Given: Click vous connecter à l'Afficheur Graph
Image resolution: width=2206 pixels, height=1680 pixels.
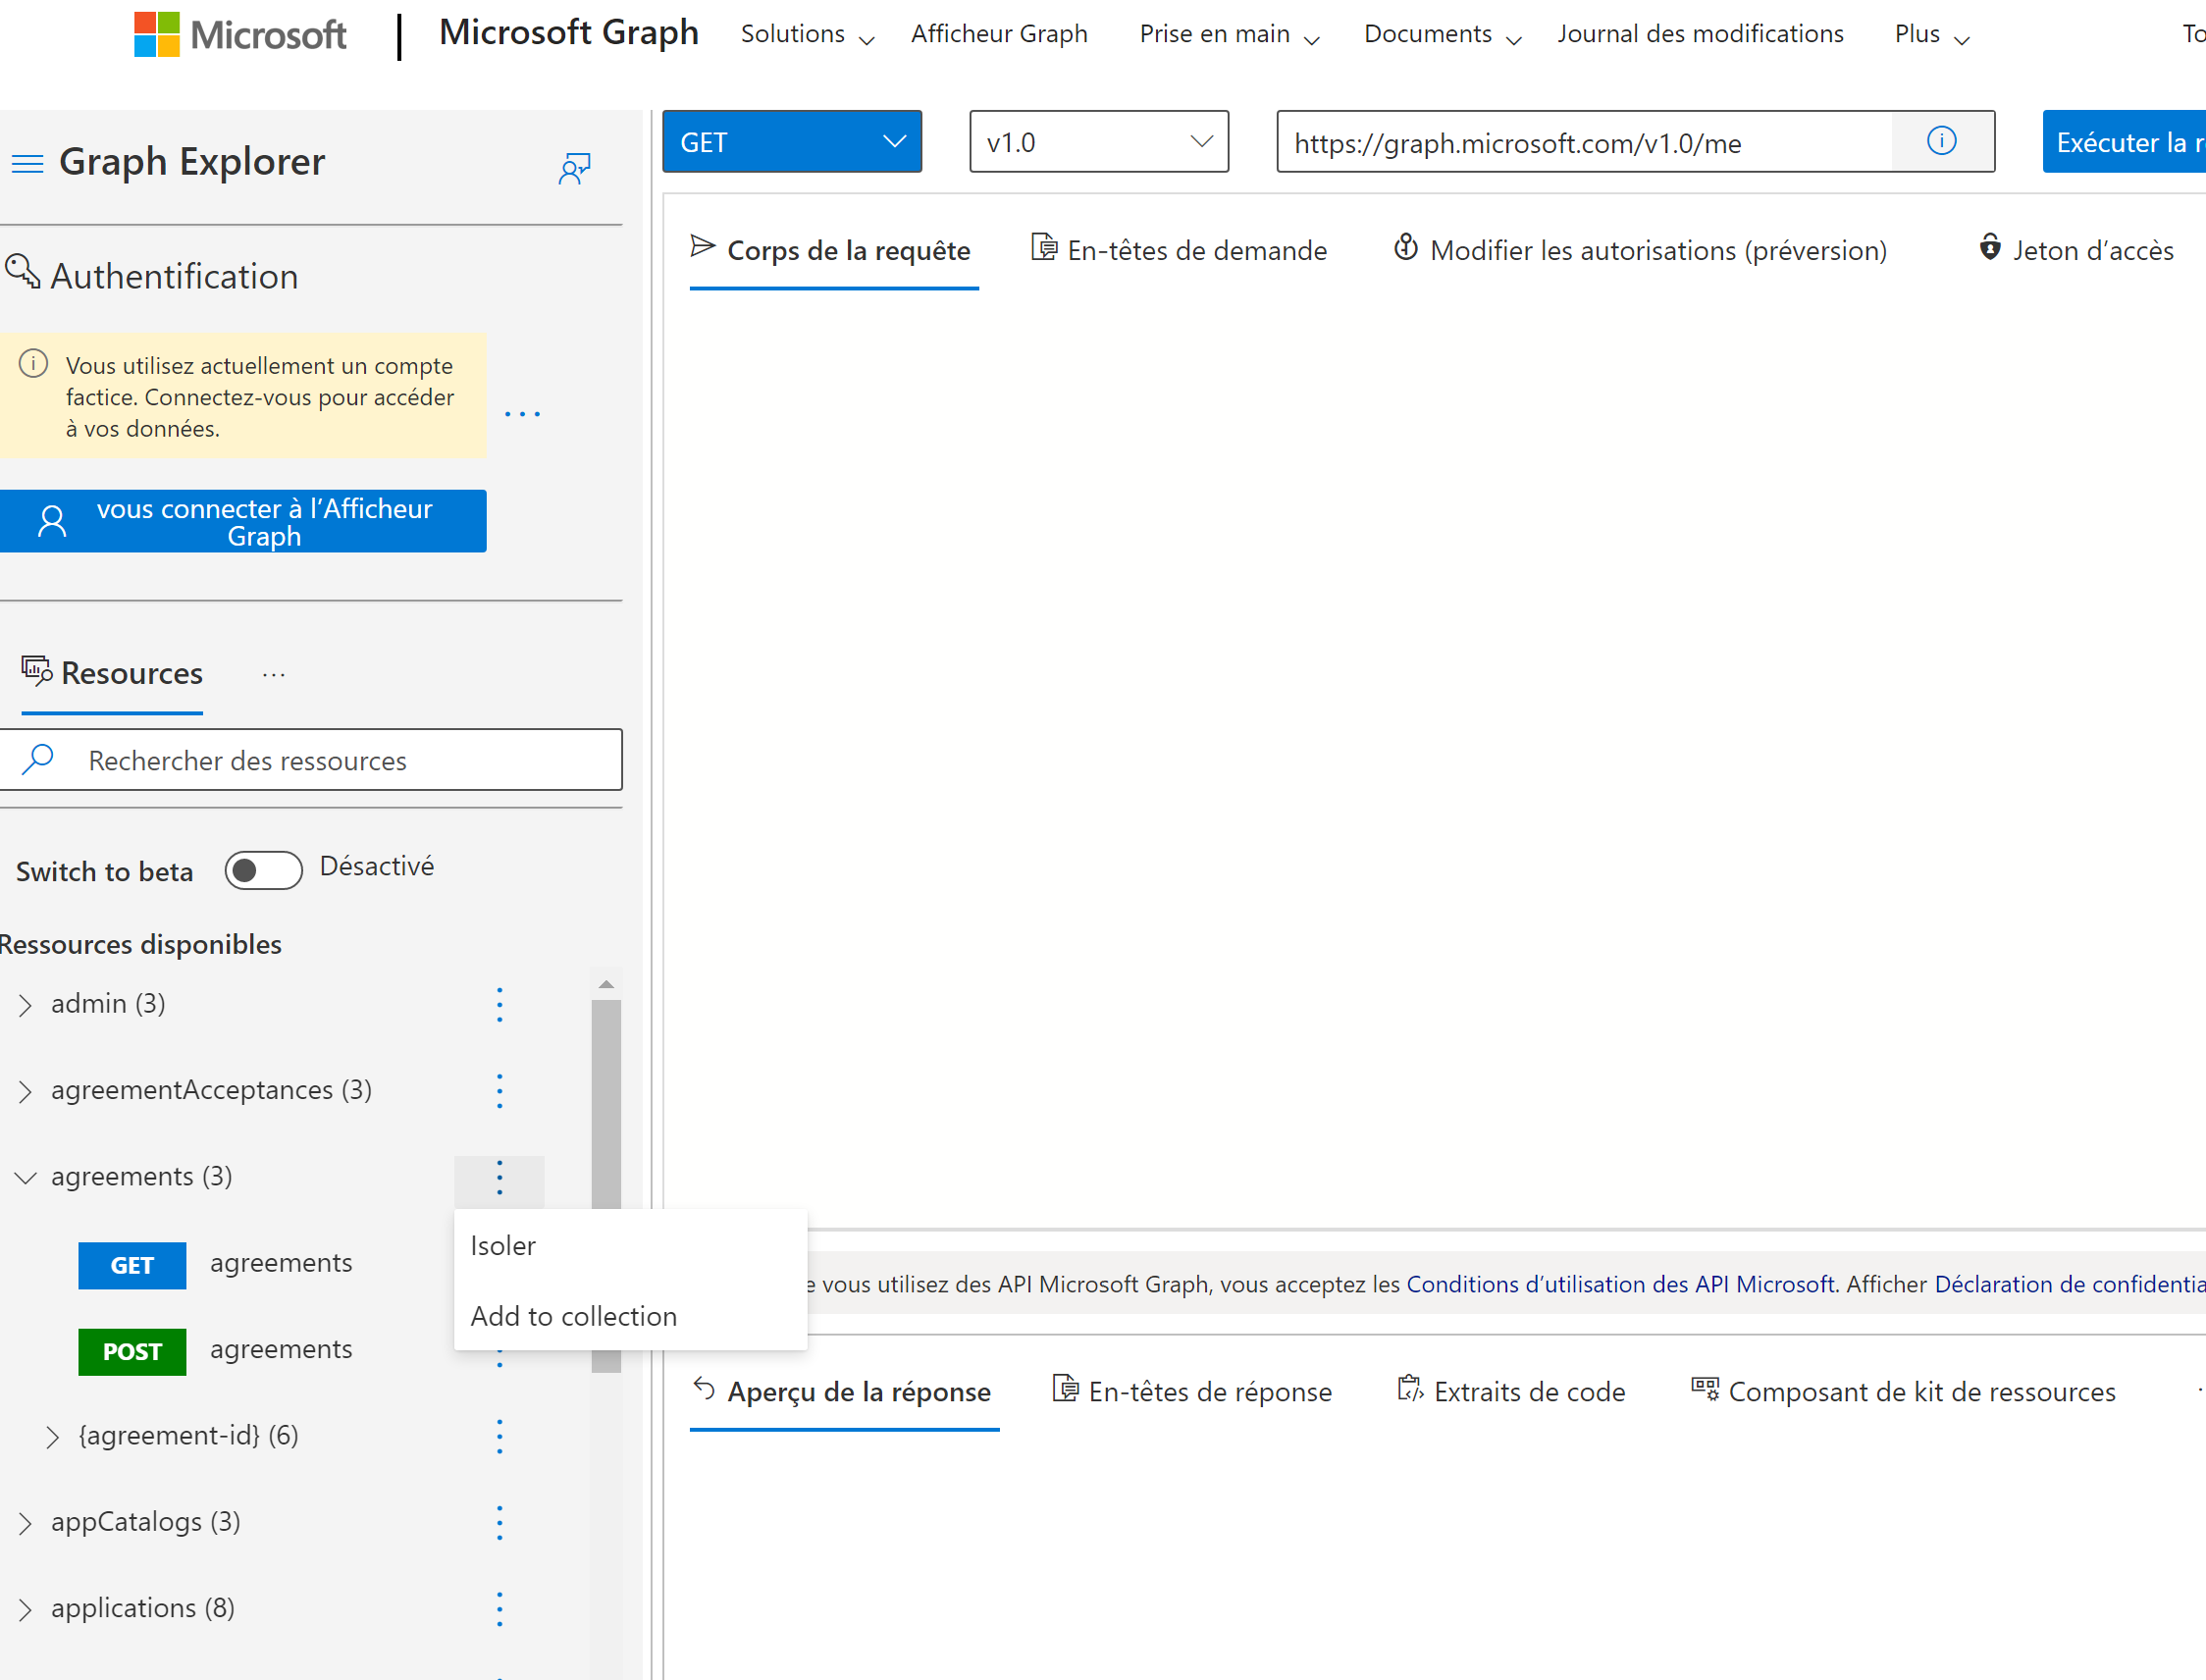Looking at the screenshot, I should 243,521.
